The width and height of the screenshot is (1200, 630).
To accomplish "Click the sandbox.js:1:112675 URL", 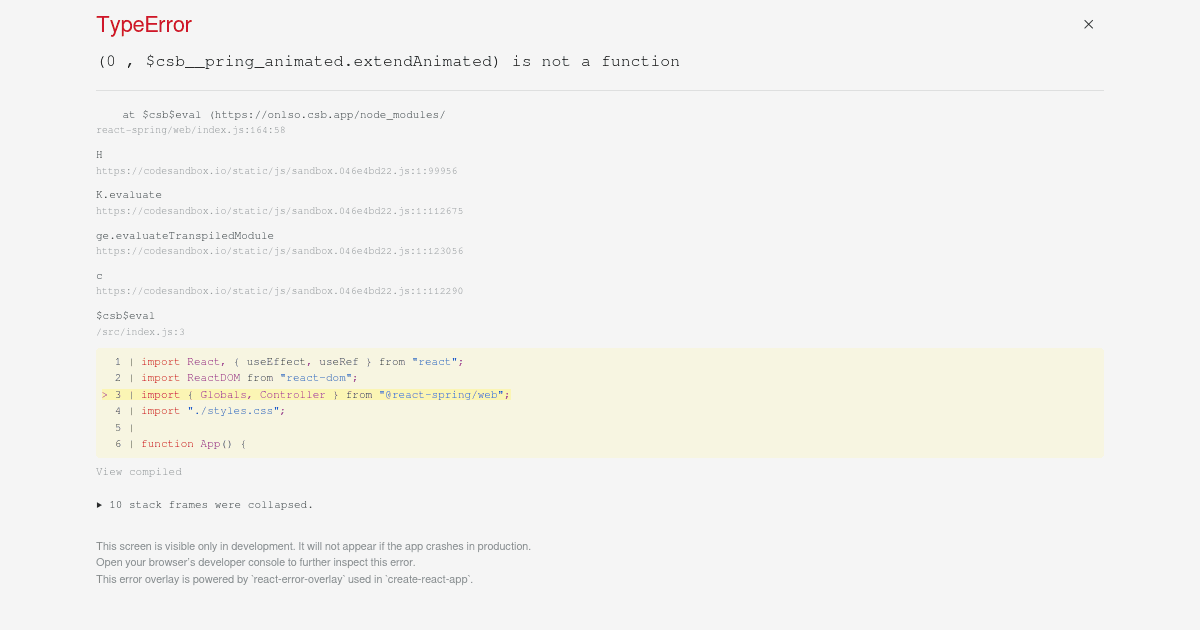I will [279, 210].
